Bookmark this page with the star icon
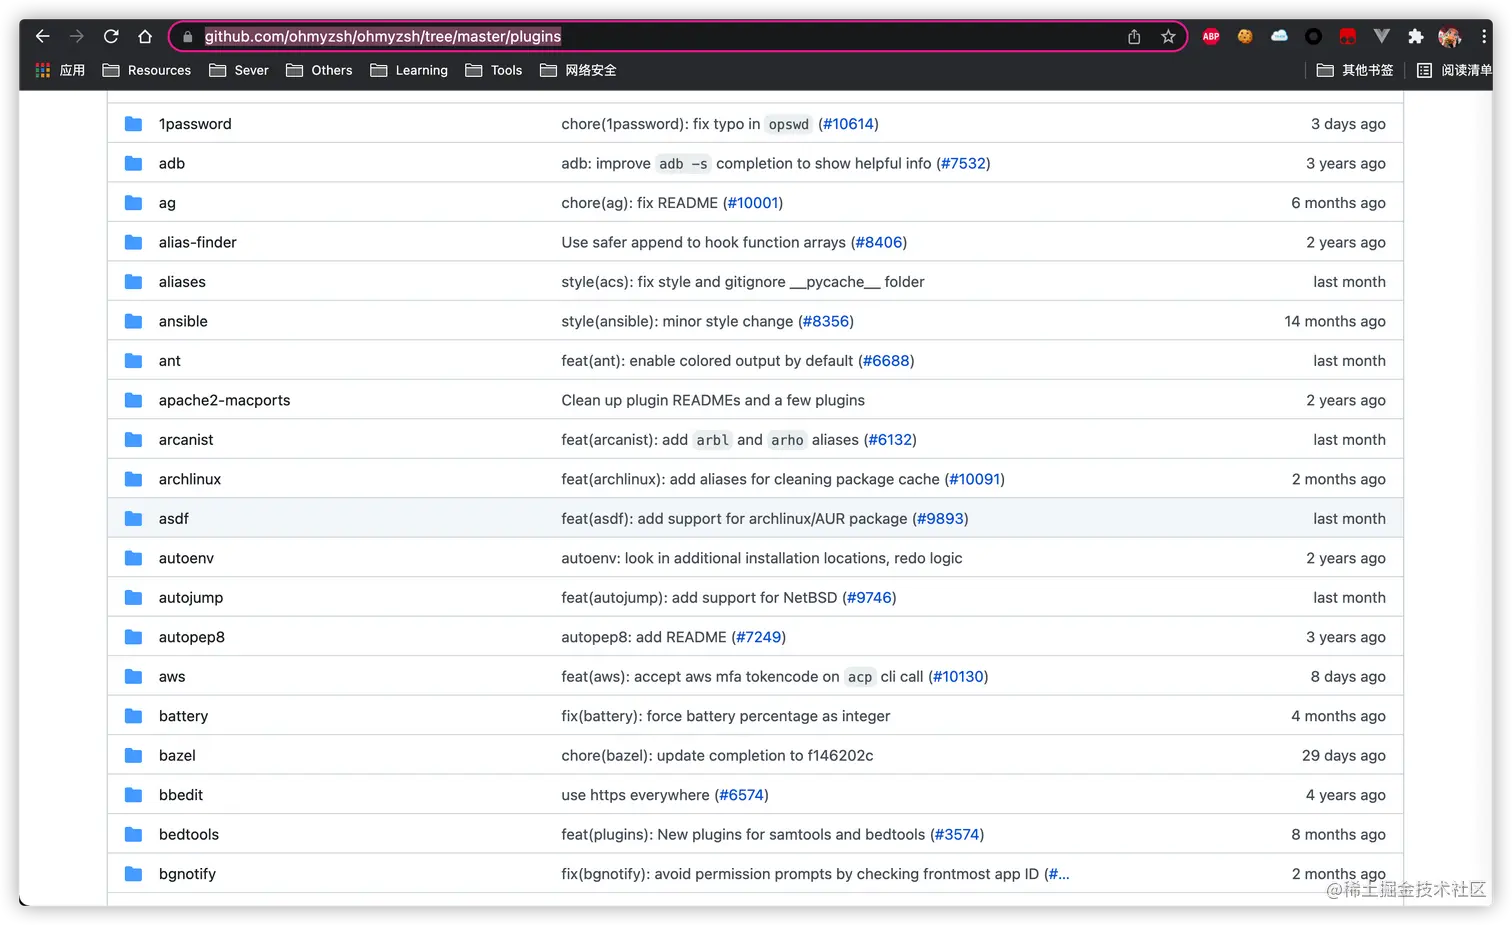 click(x=1168, y=37)
